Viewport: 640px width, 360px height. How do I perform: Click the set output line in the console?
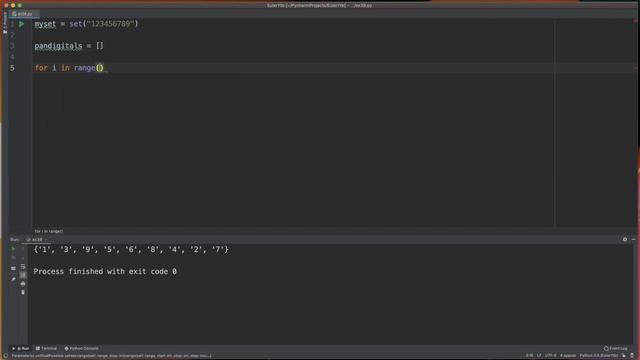tap(131, 249)
